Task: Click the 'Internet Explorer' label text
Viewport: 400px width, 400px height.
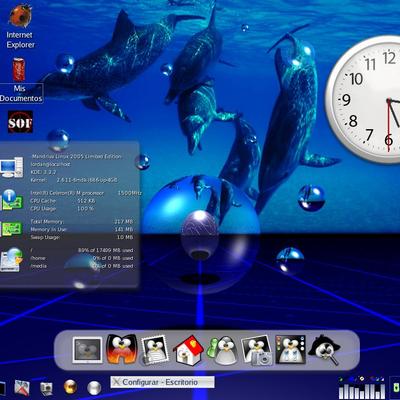Action: tap(20, 40)
